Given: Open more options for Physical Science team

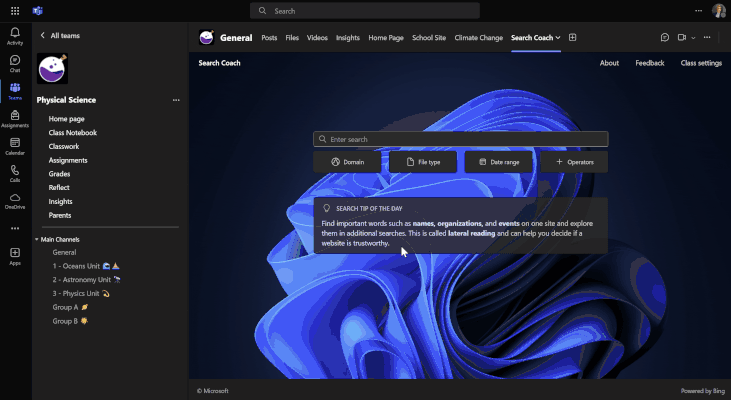Looking at the screenshot, I should coord(176,100).
